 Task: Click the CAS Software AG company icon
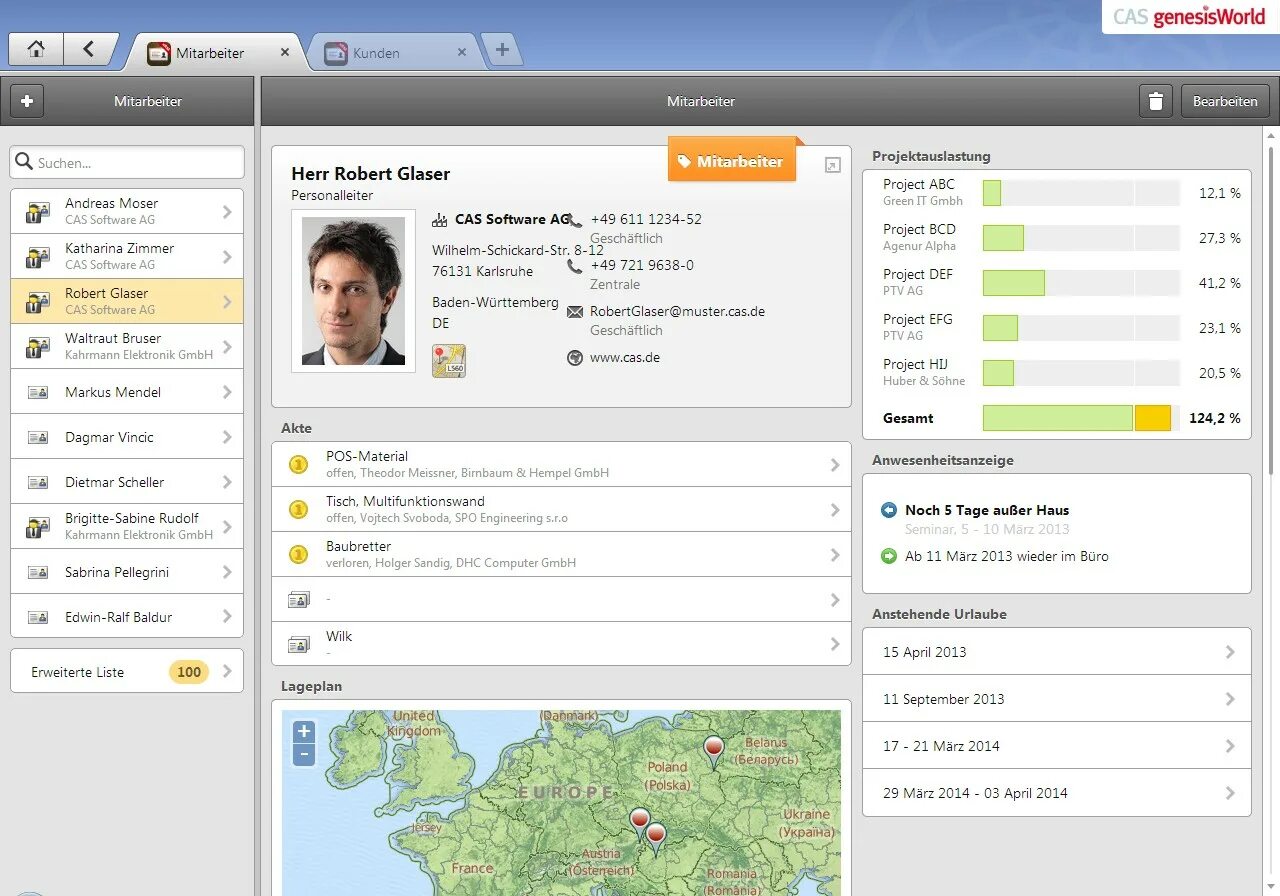pyautogui.click(x=440, y=220)
